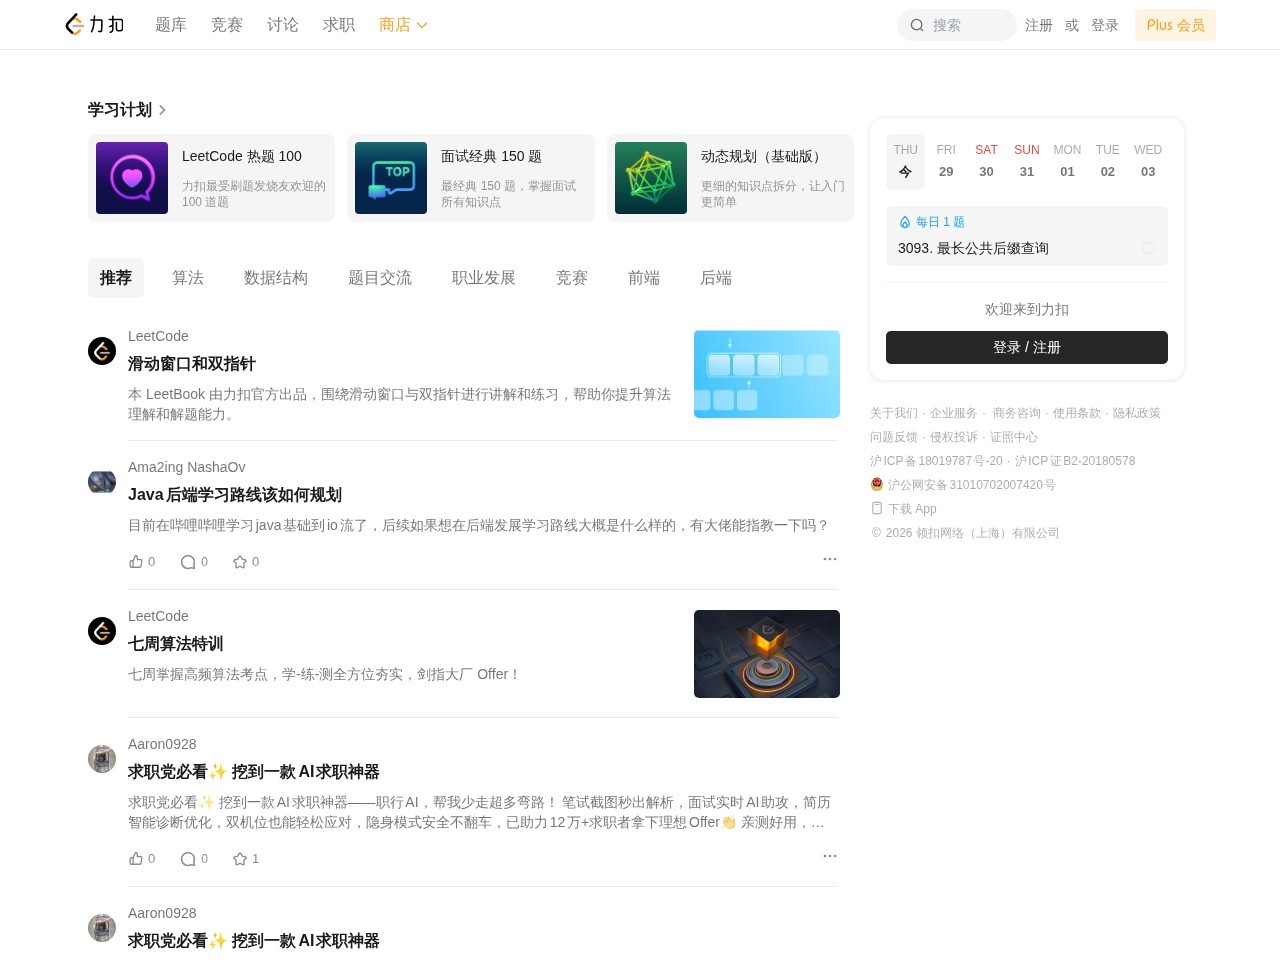
Task: Open more options on Java后端学习路线 post
Action: pos(830,559)
